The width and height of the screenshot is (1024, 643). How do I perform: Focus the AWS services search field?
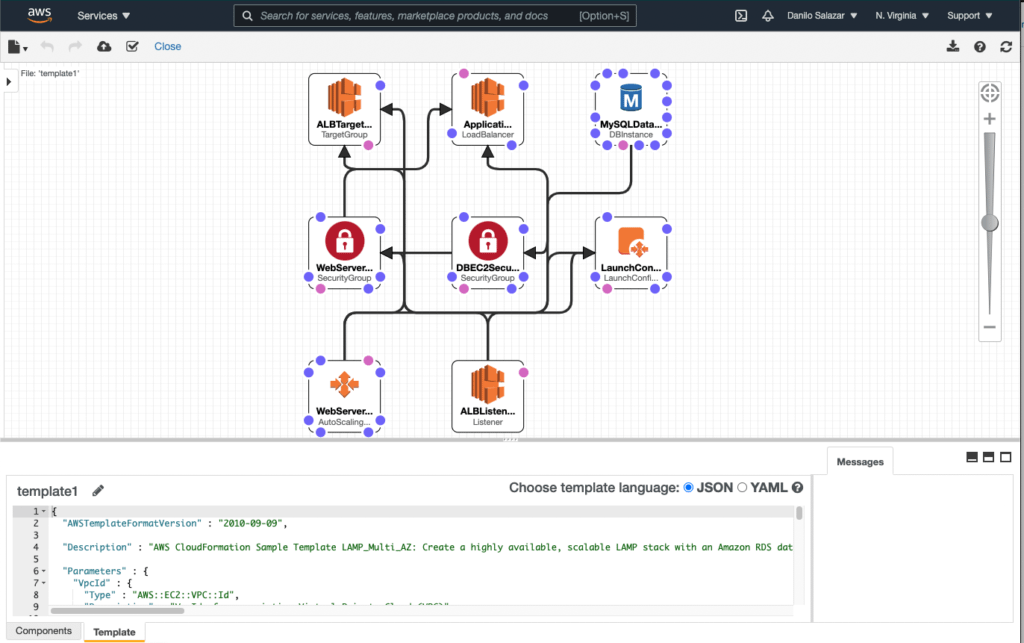tap(435, 16)
